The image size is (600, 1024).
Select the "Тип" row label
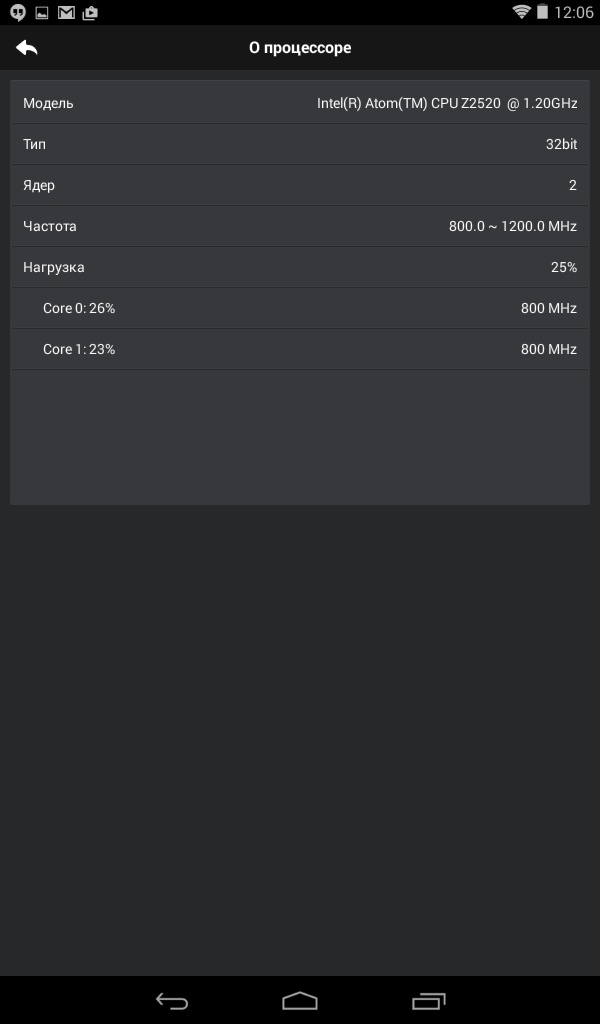coord(35,144)
